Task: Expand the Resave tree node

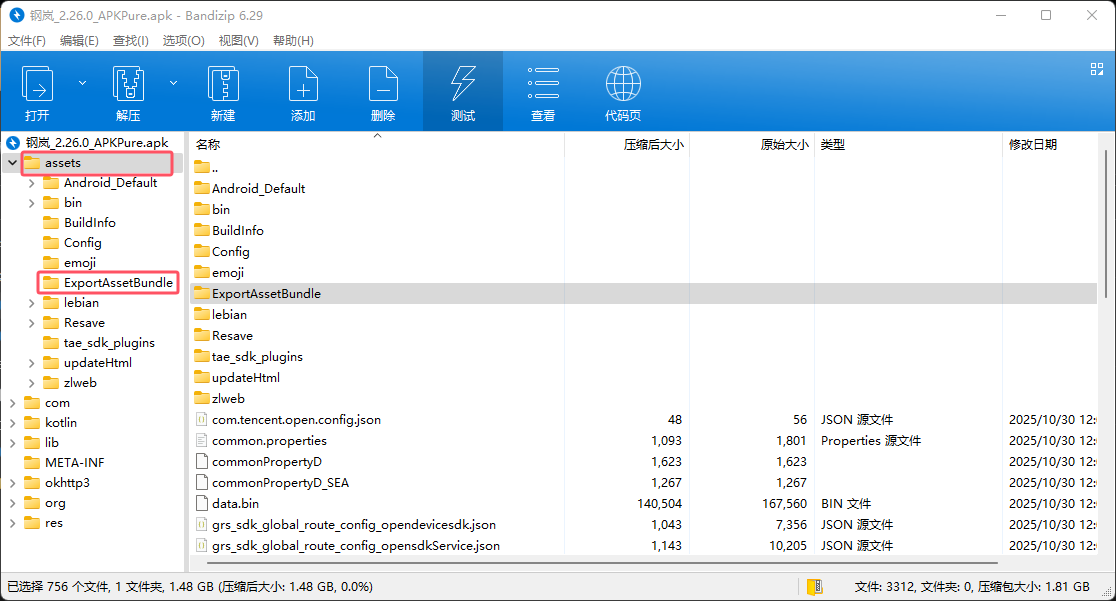Action: tap(31, 323)
